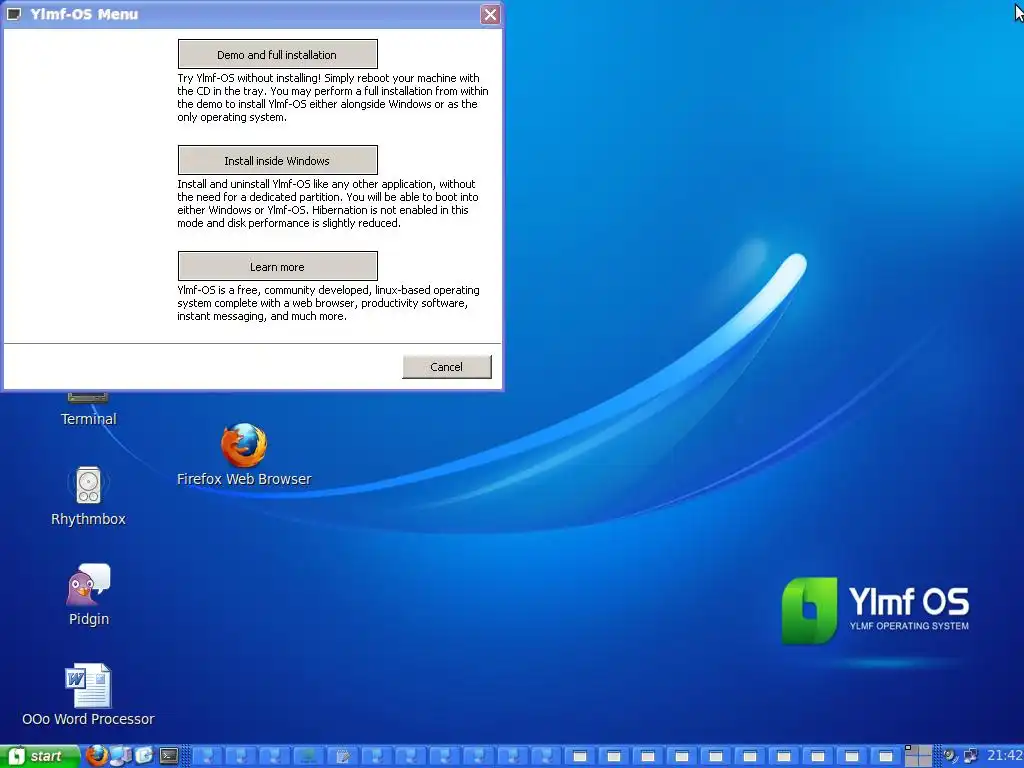Switch to the green monitor taskbar window

pyautogui.click(x=308, y=756)
